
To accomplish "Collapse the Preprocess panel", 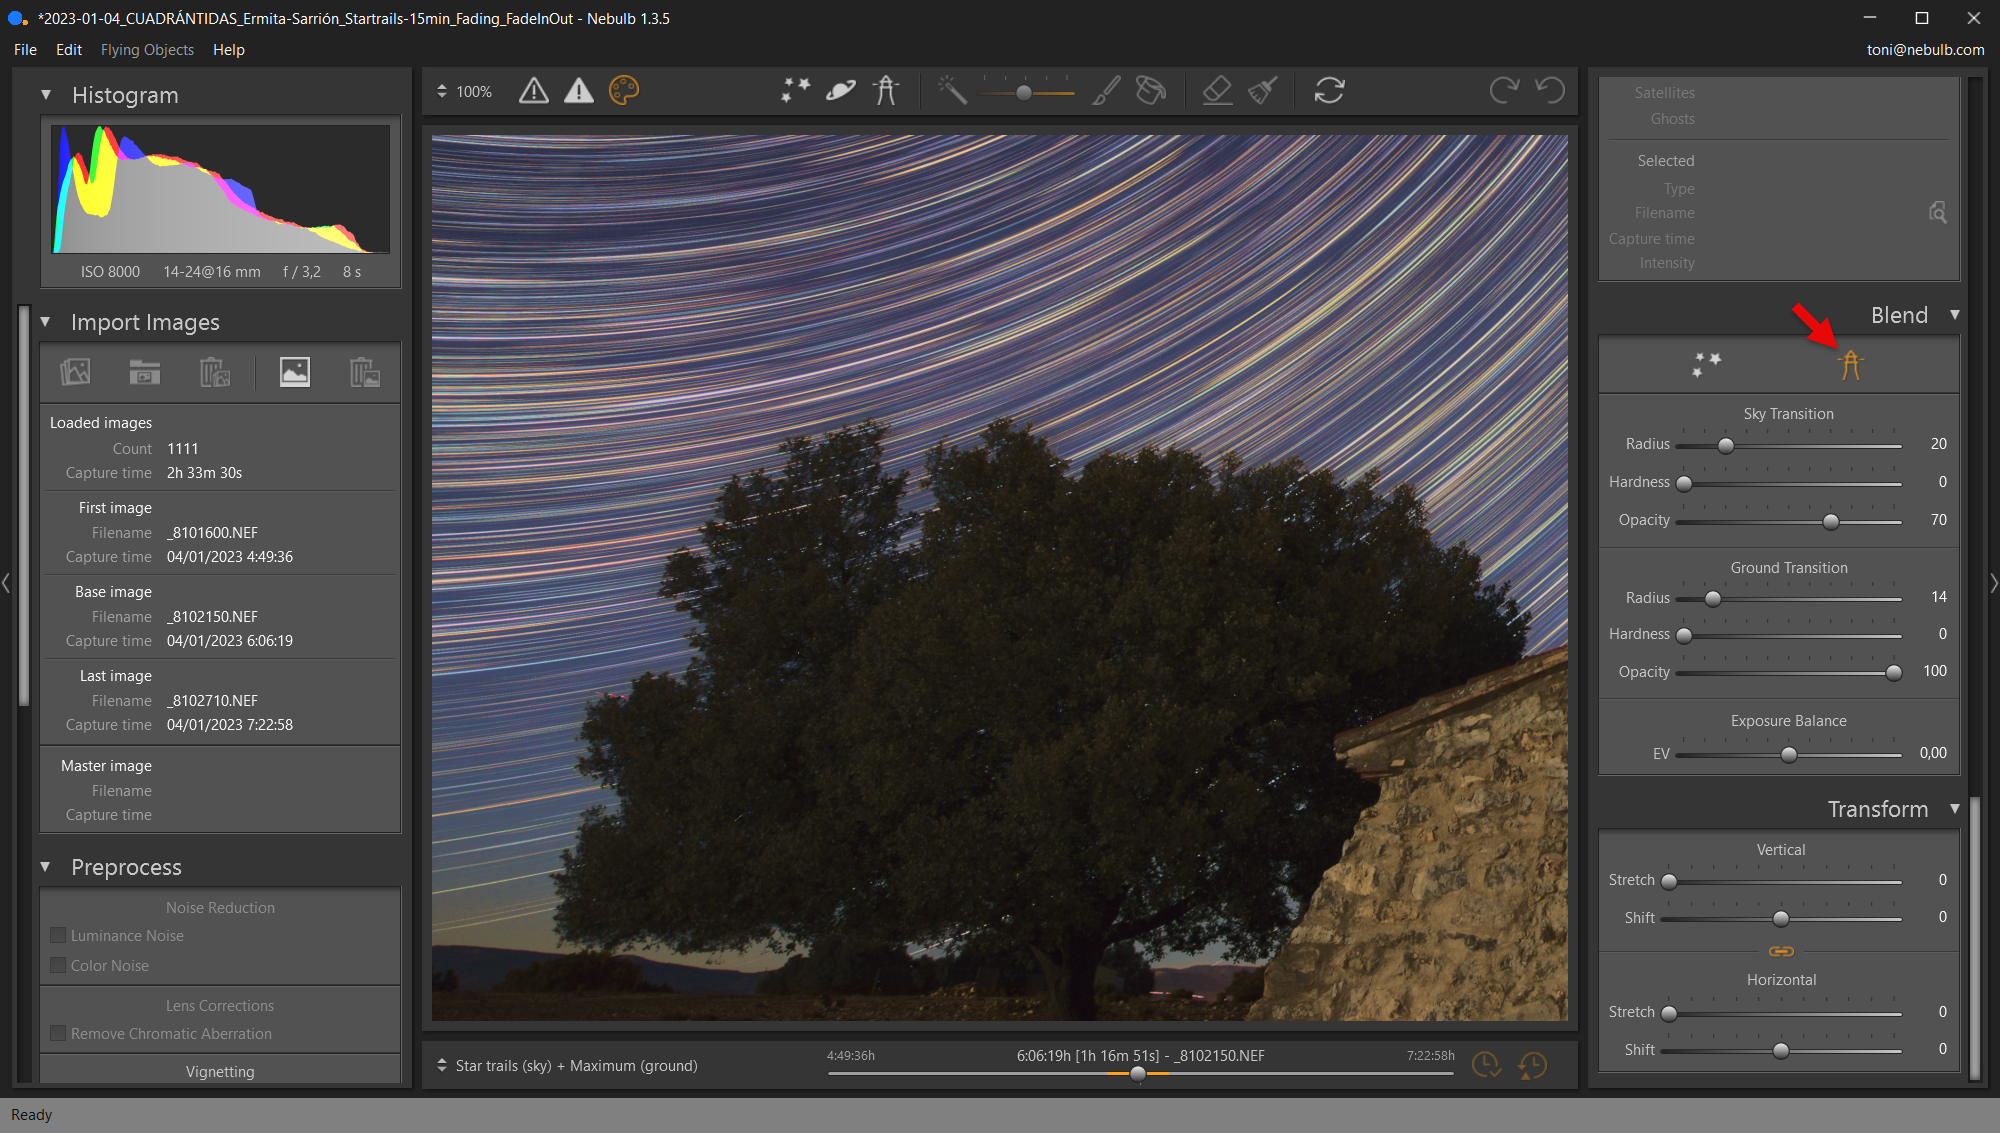I will coord(45,867).
